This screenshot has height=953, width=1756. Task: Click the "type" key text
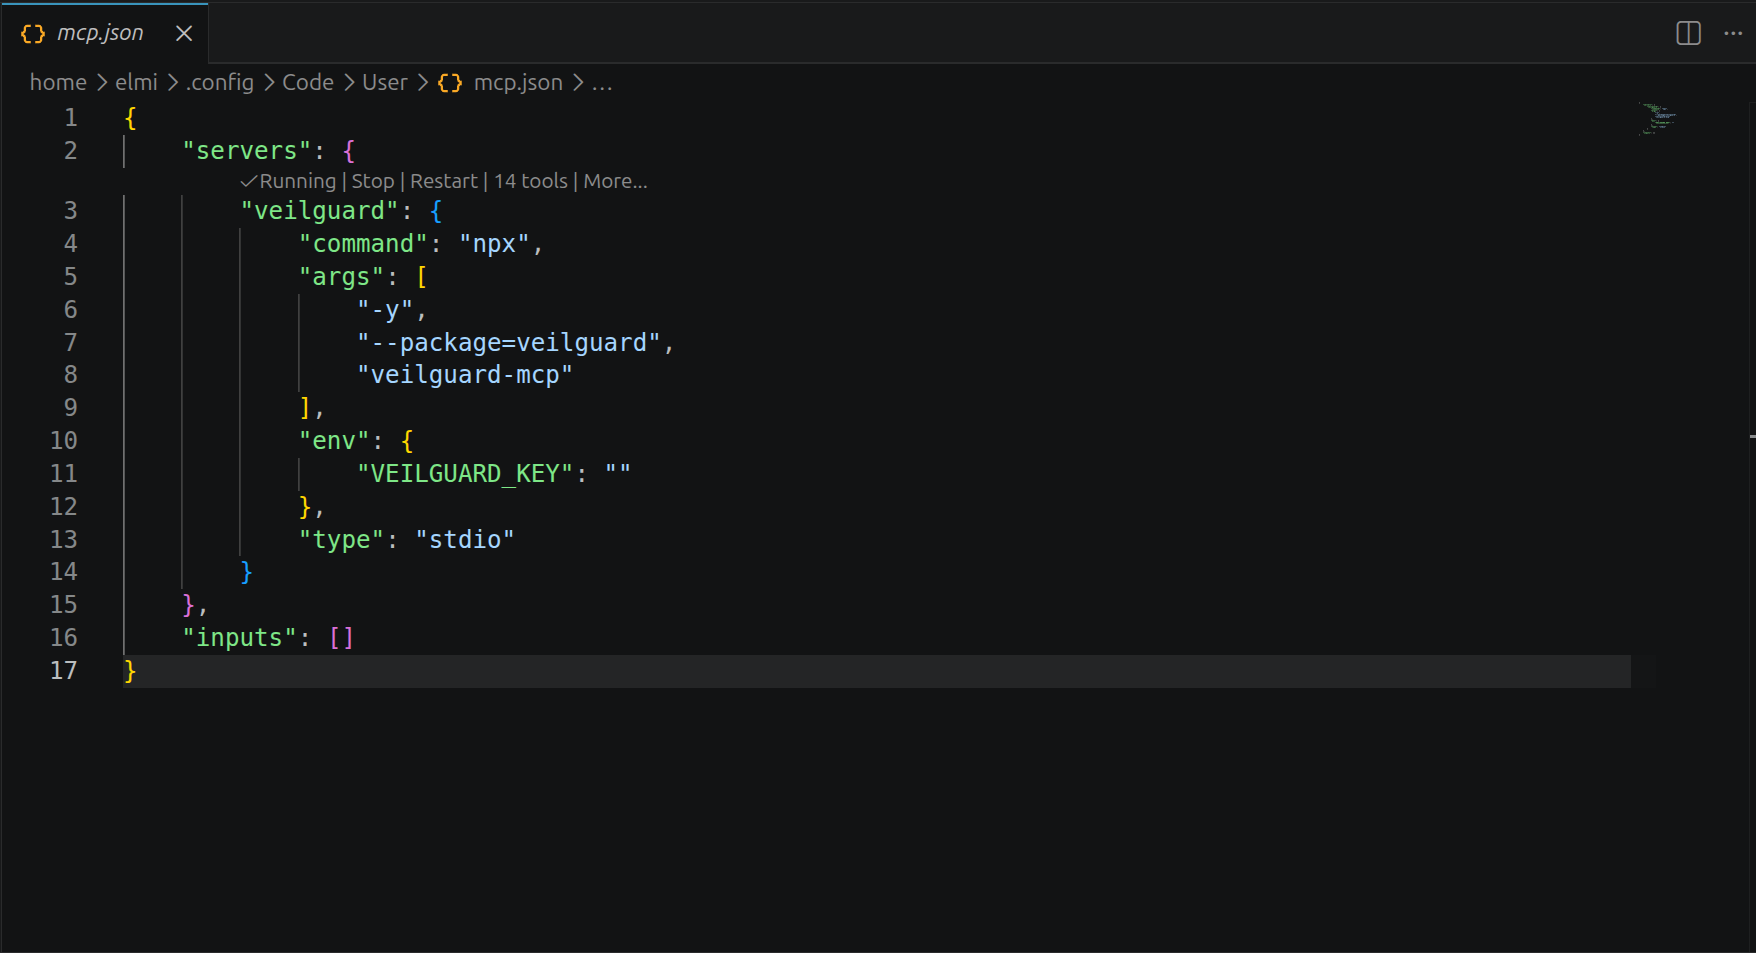pyautogui.click(x=341, y=540)
